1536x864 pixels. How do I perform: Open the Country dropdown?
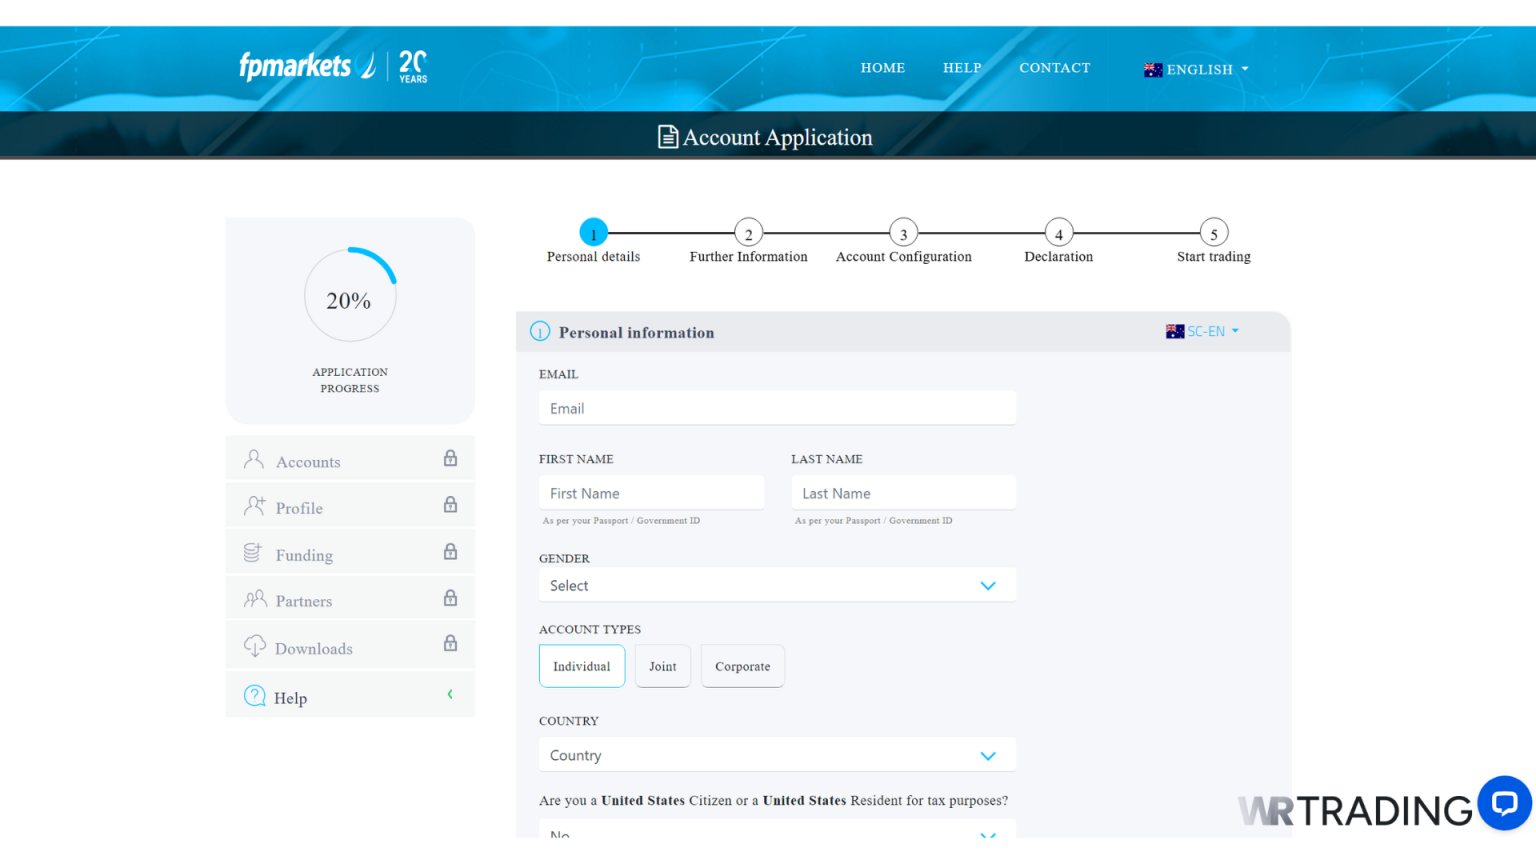[x=777, y=755]
